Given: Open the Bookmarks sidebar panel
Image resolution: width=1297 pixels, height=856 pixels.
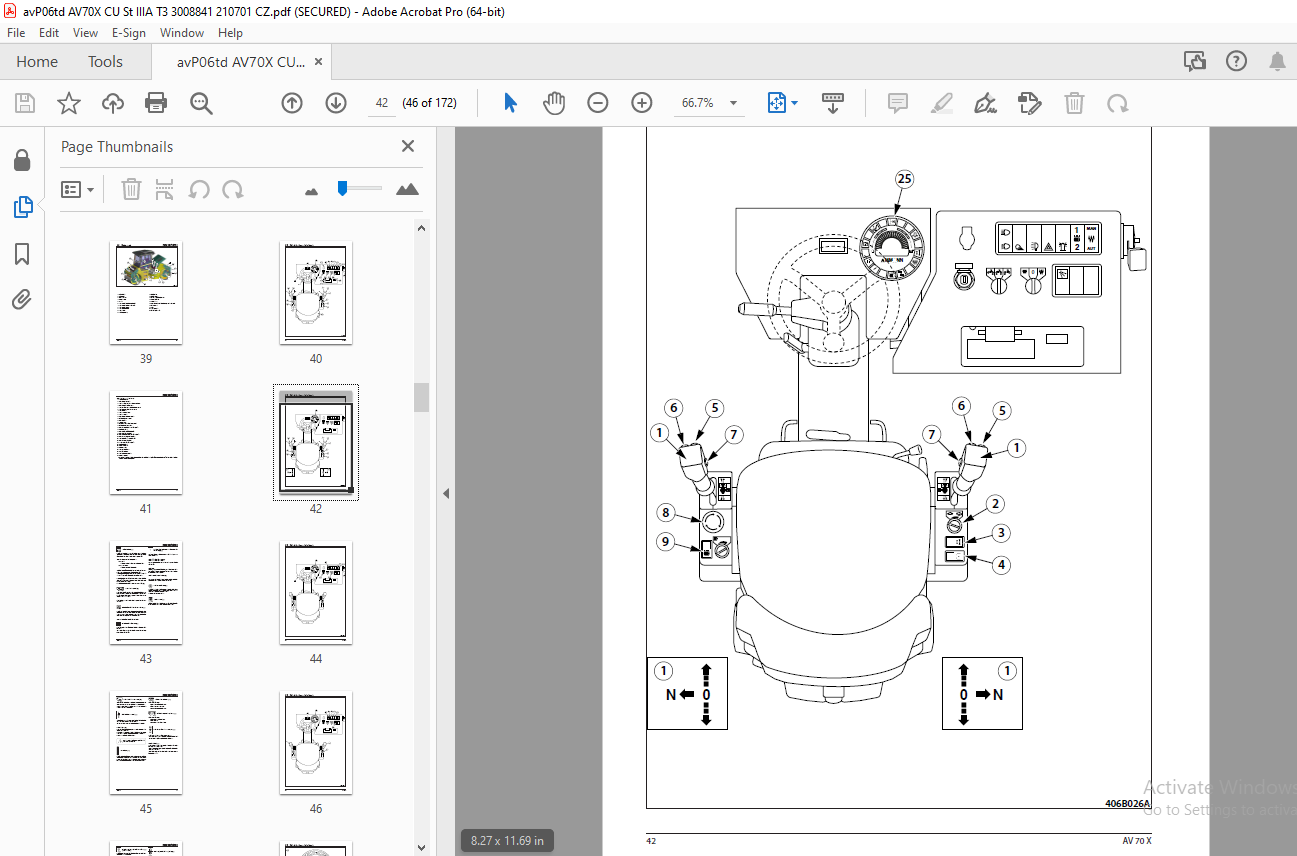Looking at the screenshot, I should coord(22,254).
